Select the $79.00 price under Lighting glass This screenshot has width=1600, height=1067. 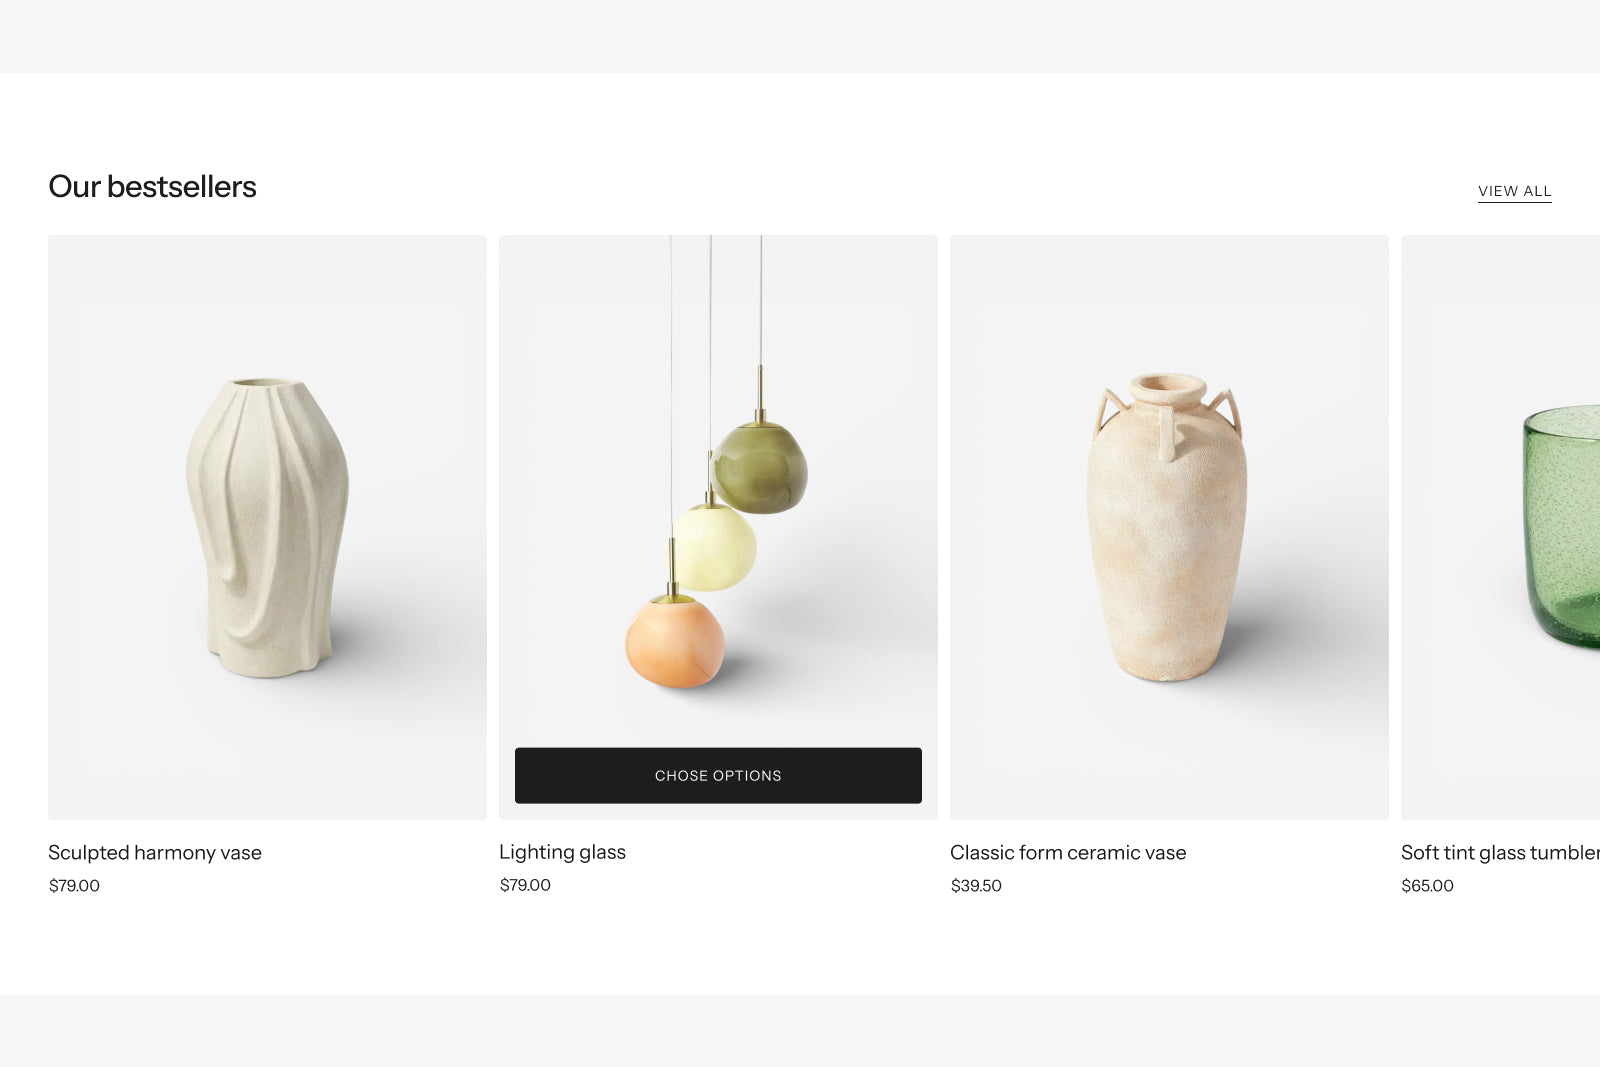[x=525, y=885]
